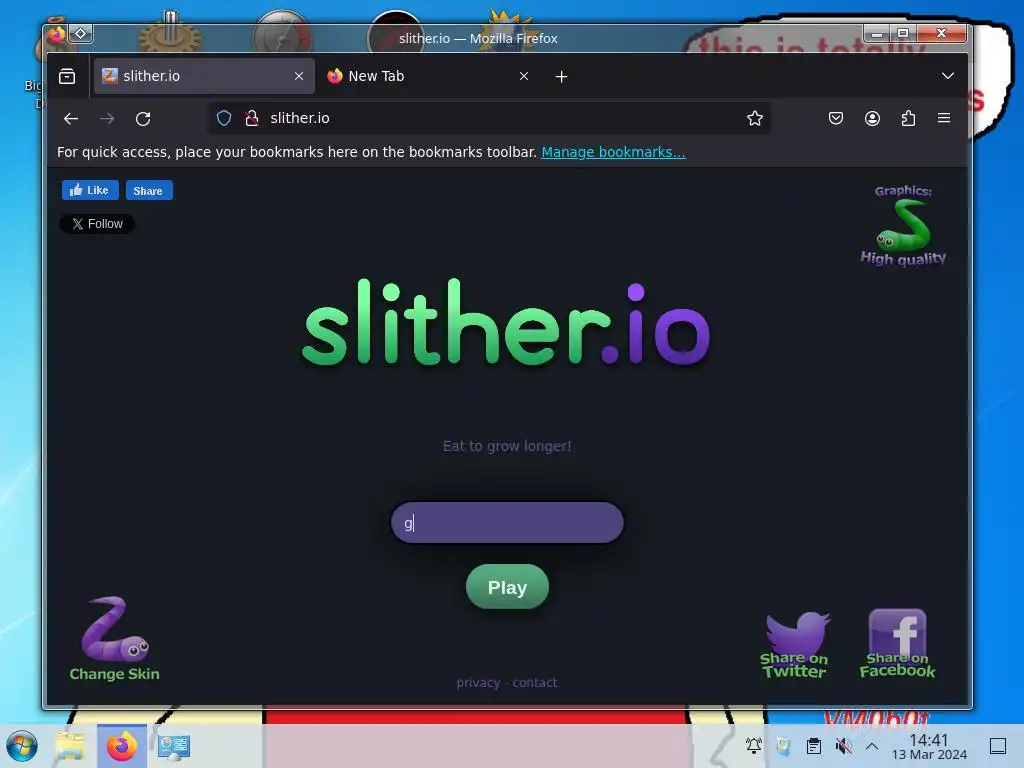Image resolution: width=1024 pixels, height=768 pixels.
Task: Click the Firefox taskbar icon
Action: 122,746
